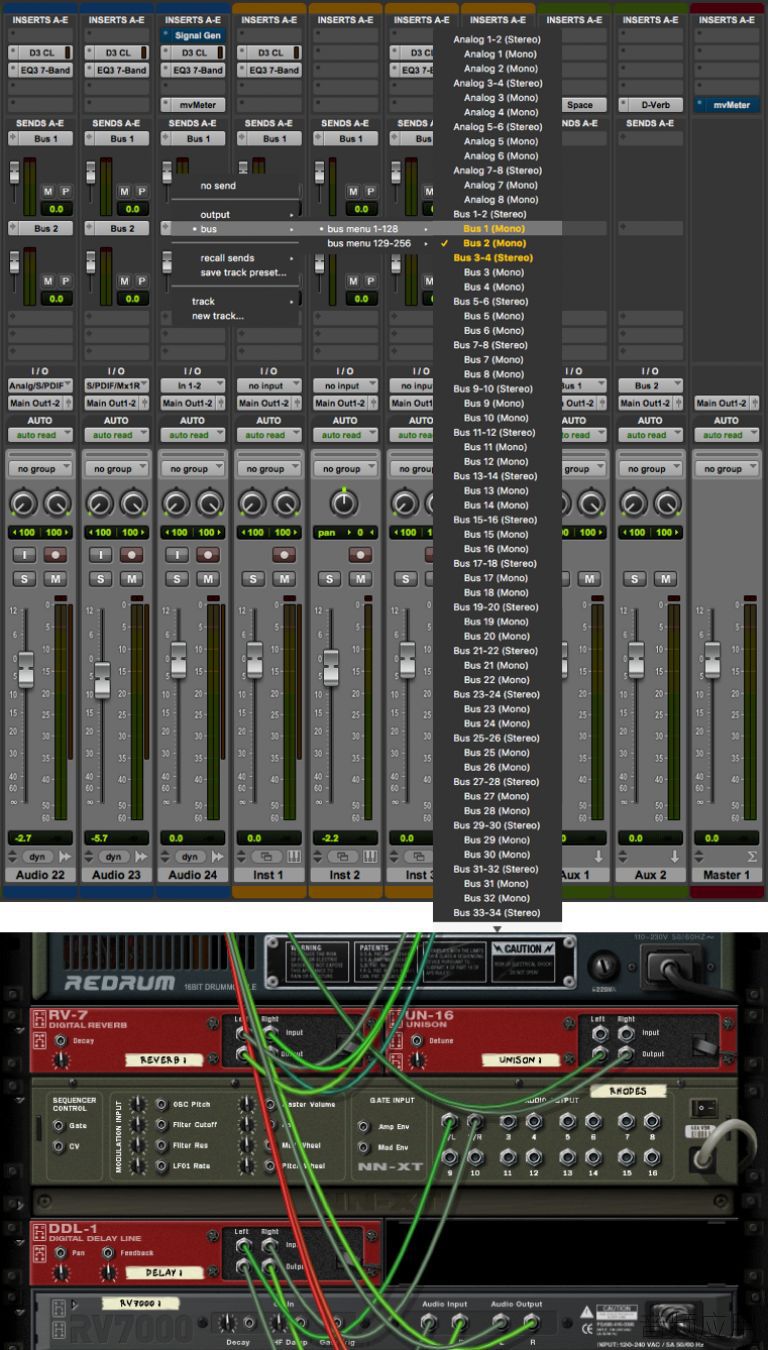Mute the Inst 1 track
This screenshot has width=768, height=1350.
coord(284,579)
